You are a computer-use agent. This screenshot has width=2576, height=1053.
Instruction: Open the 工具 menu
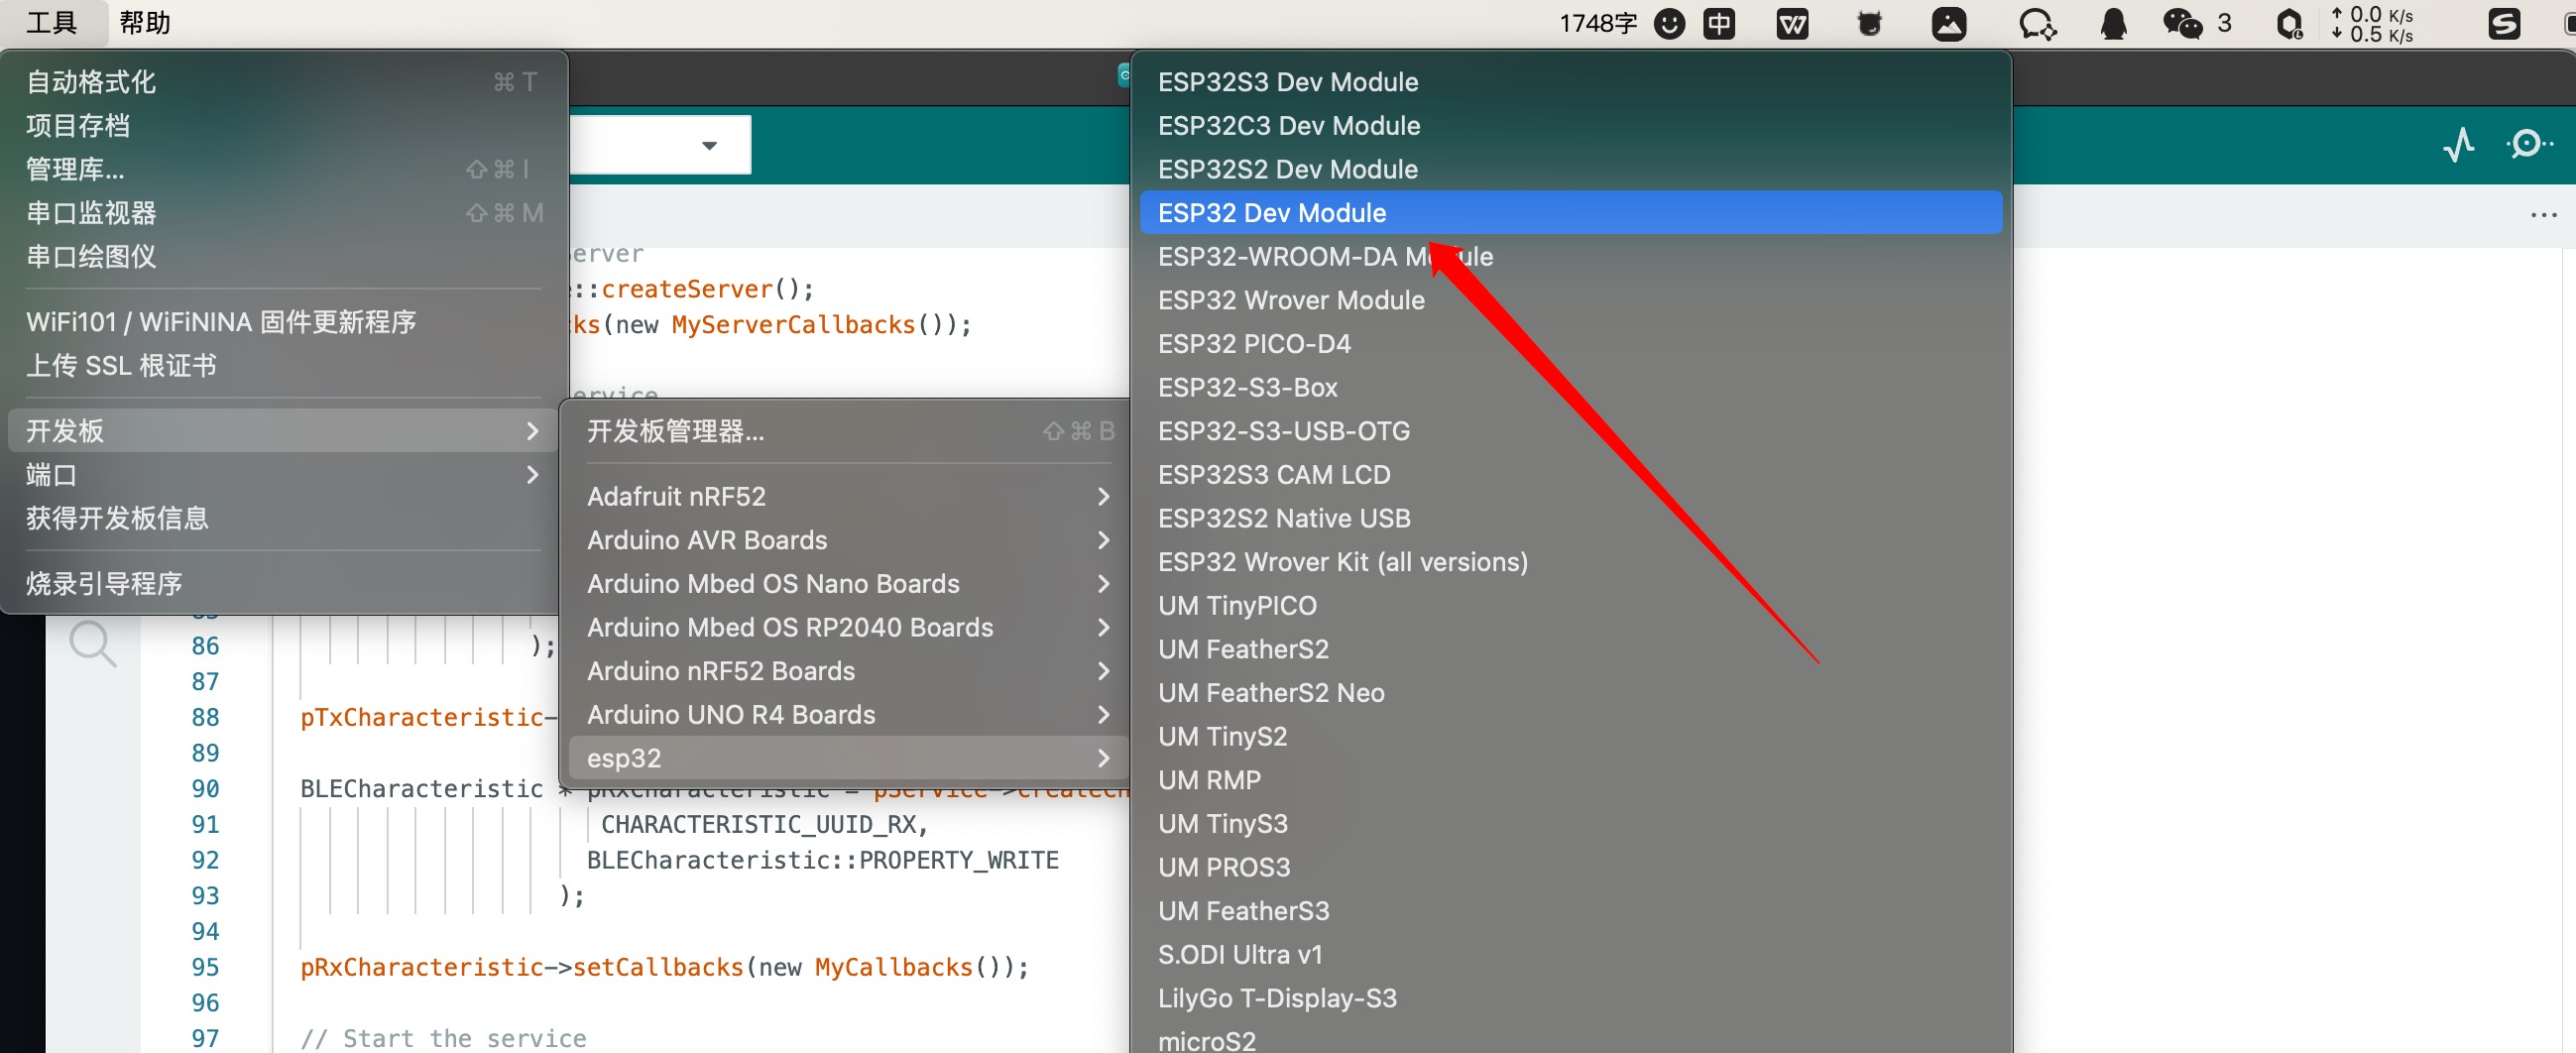click(x=52, y=23)
